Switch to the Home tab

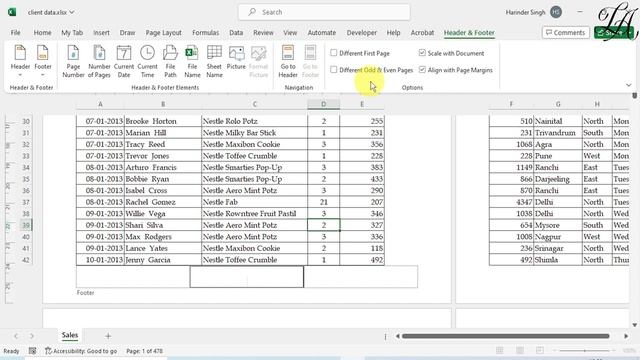coord(42,33)
